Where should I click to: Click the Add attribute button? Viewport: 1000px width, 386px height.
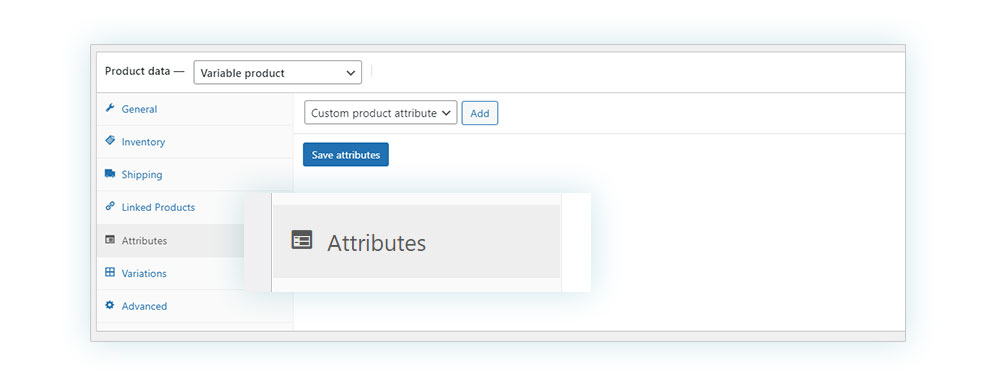(480, 113)
